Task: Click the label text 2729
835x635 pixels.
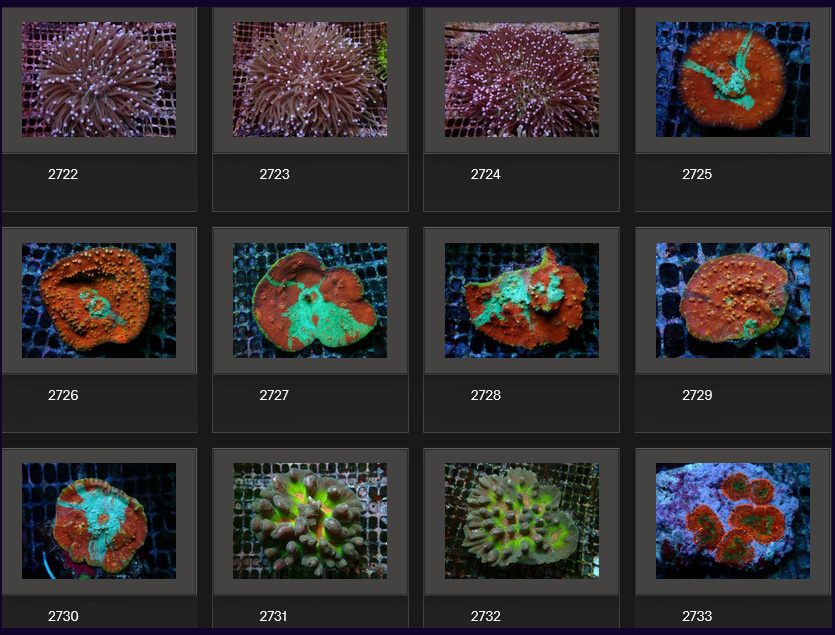Action: point(697,395)
